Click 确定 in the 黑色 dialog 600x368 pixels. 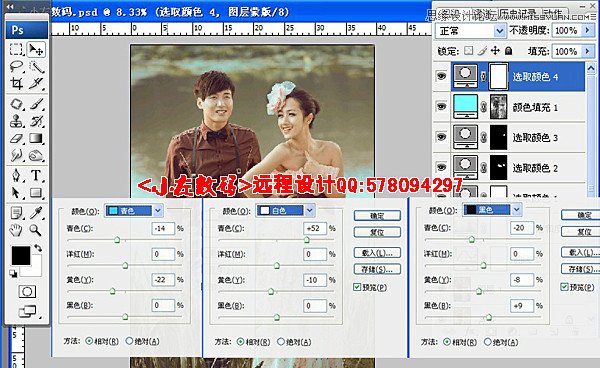click(x=580, y=215)
